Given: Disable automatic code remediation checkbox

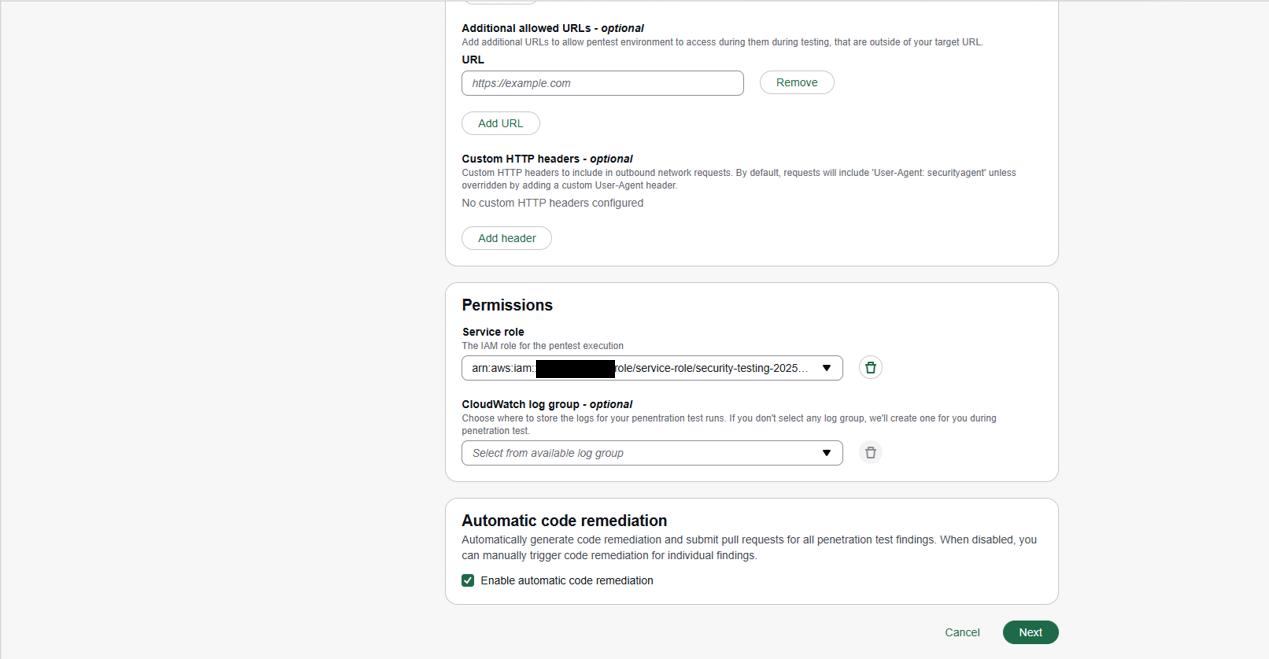Looking at the screenshot, I should coord(468,580).
